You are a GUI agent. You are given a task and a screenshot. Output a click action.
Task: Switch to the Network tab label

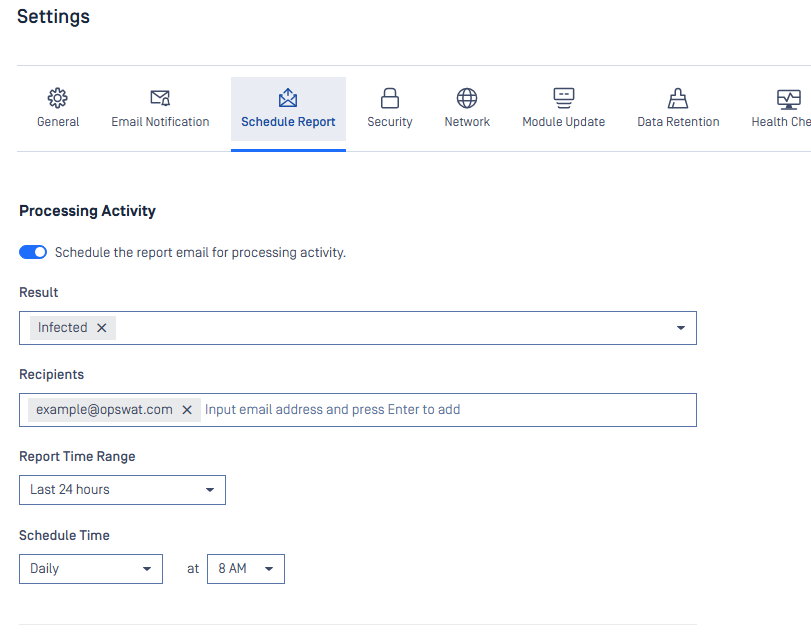tap(467, 122)
